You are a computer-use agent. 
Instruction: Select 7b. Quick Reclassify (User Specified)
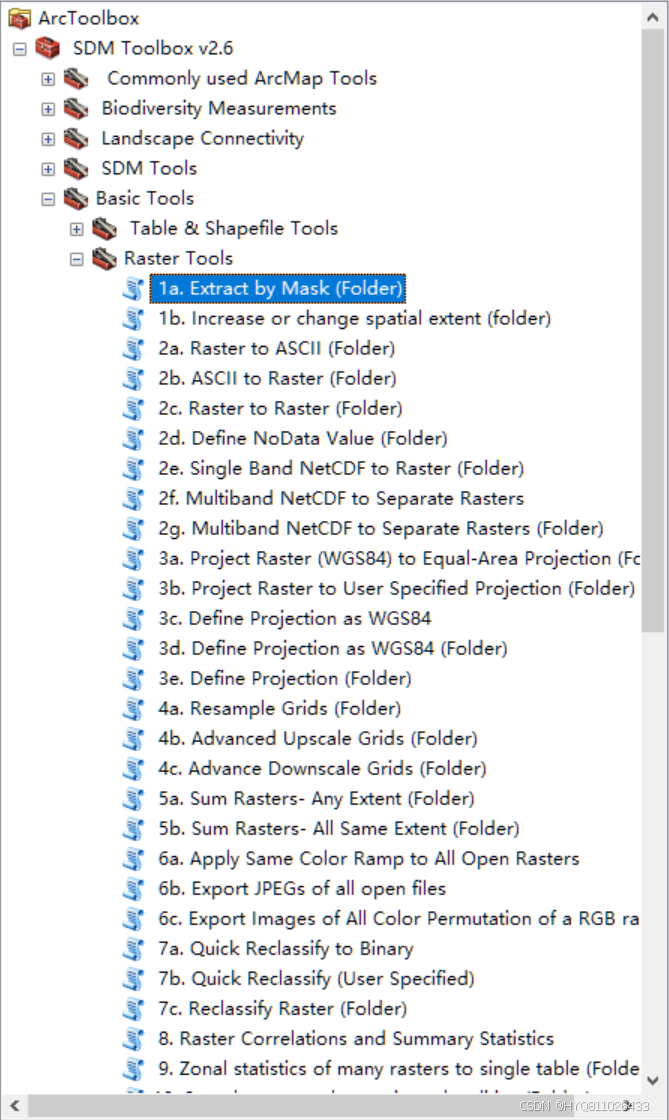[x=316, y=979]
